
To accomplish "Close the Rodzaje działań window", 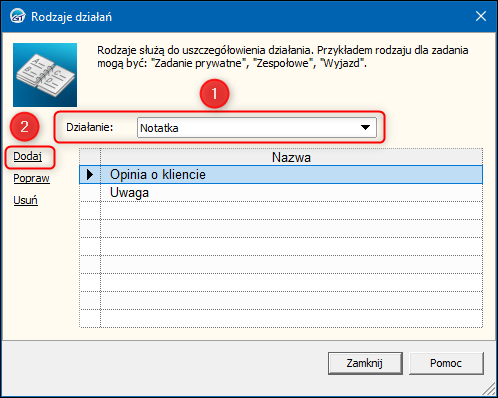I will pyautogui.click(x=481, y=16).
